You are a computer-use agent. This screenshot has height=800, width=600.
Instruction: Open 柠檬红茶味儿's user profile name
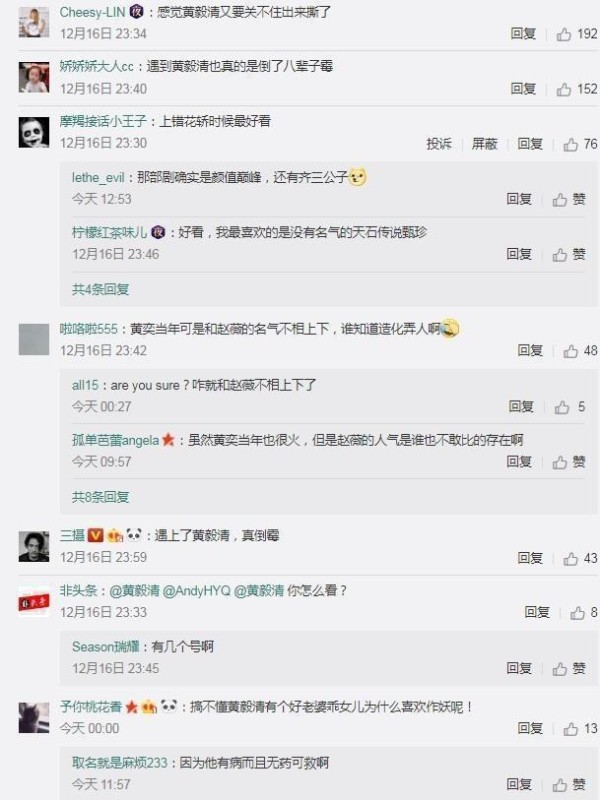click(x=109, y=232)
